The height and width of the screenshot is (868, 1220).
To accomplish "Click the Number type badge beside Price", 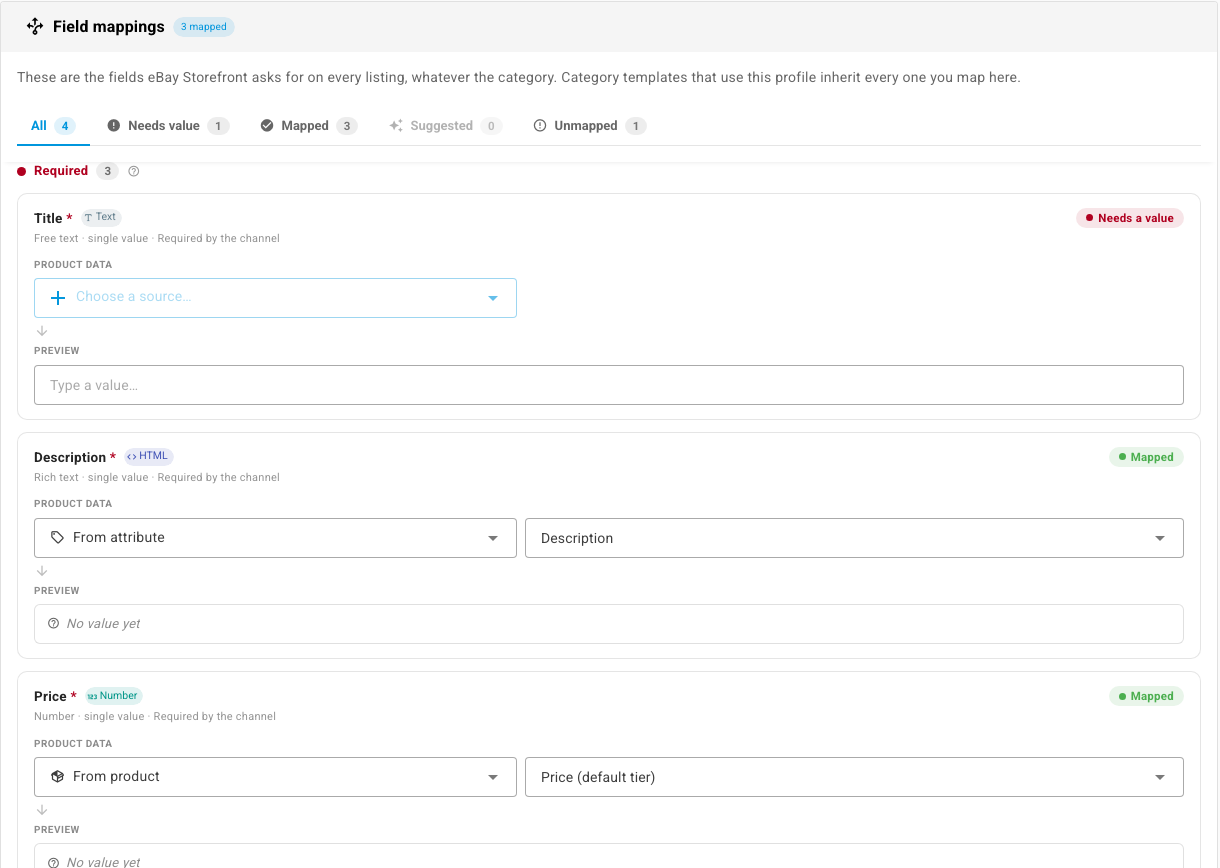I will click(114, 696).
